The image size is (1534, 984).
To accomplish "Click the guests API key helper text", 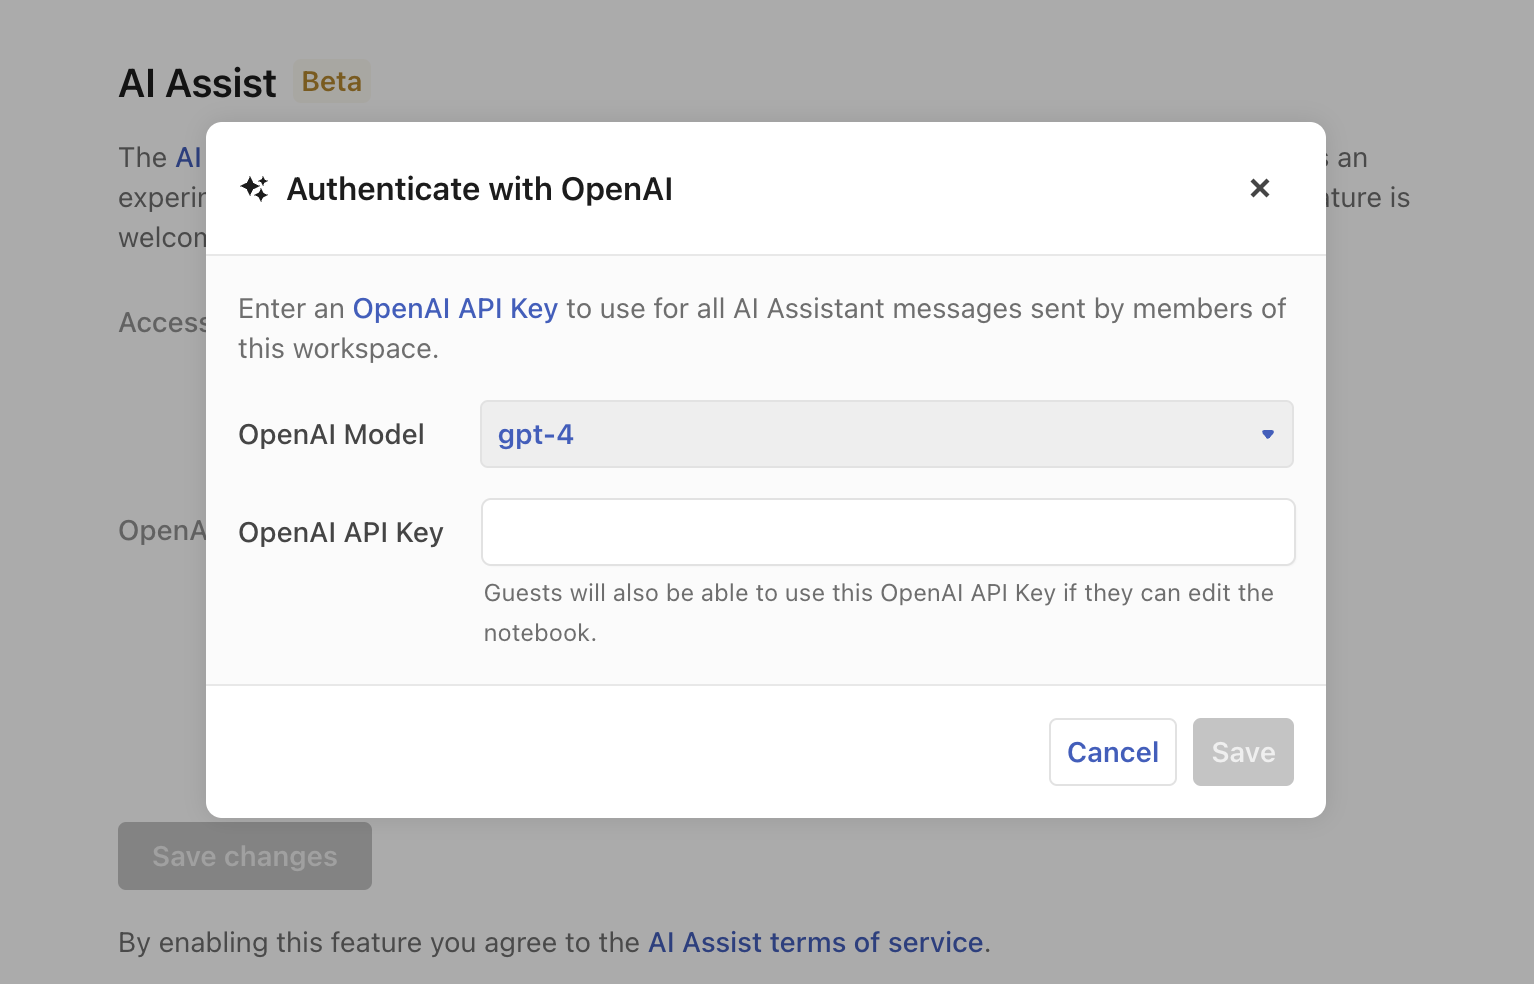I will click(x=878, y=612).
